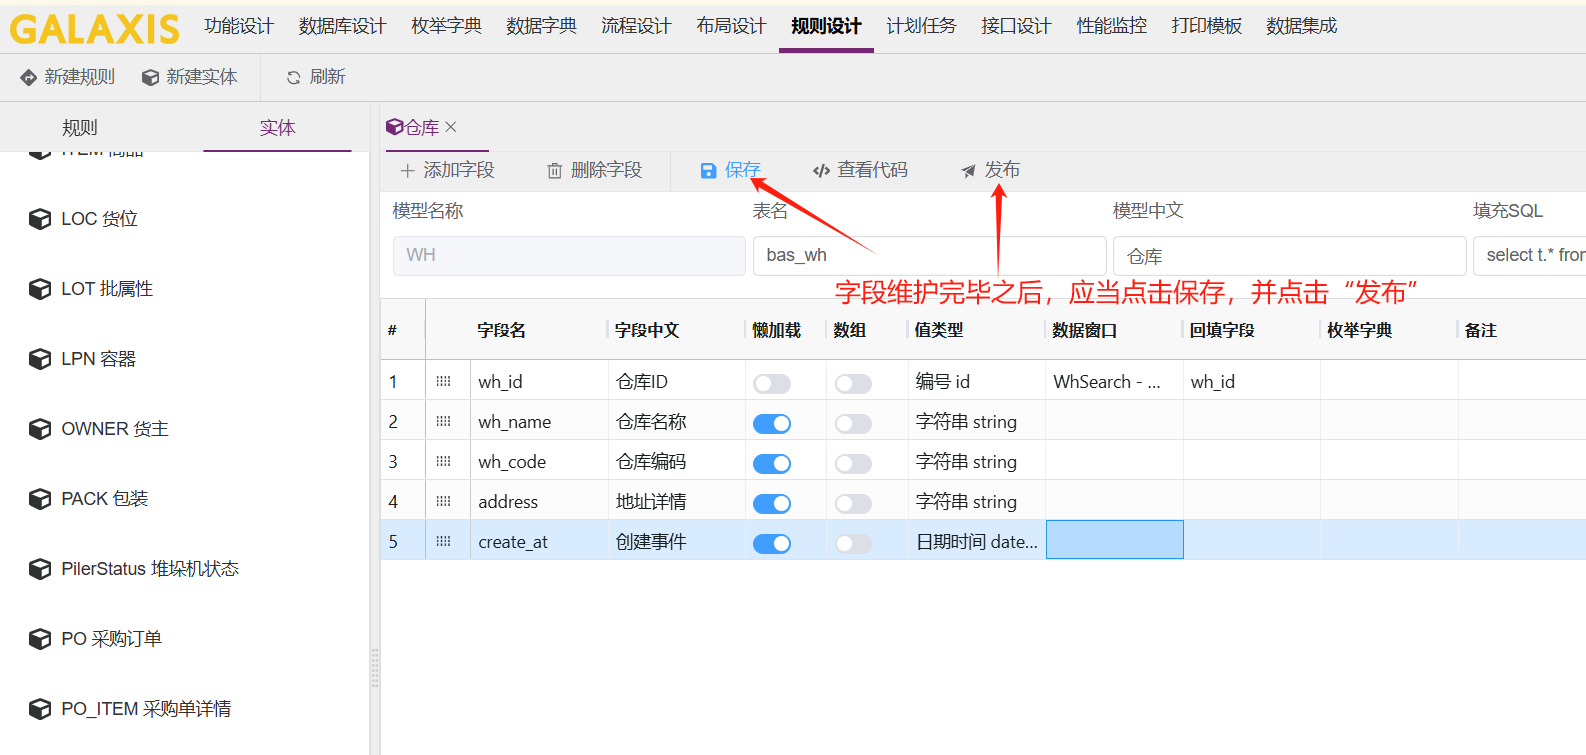Enable lazy load toggle for wh_id
The image size is (1586, 755).
tap(771, 383)
